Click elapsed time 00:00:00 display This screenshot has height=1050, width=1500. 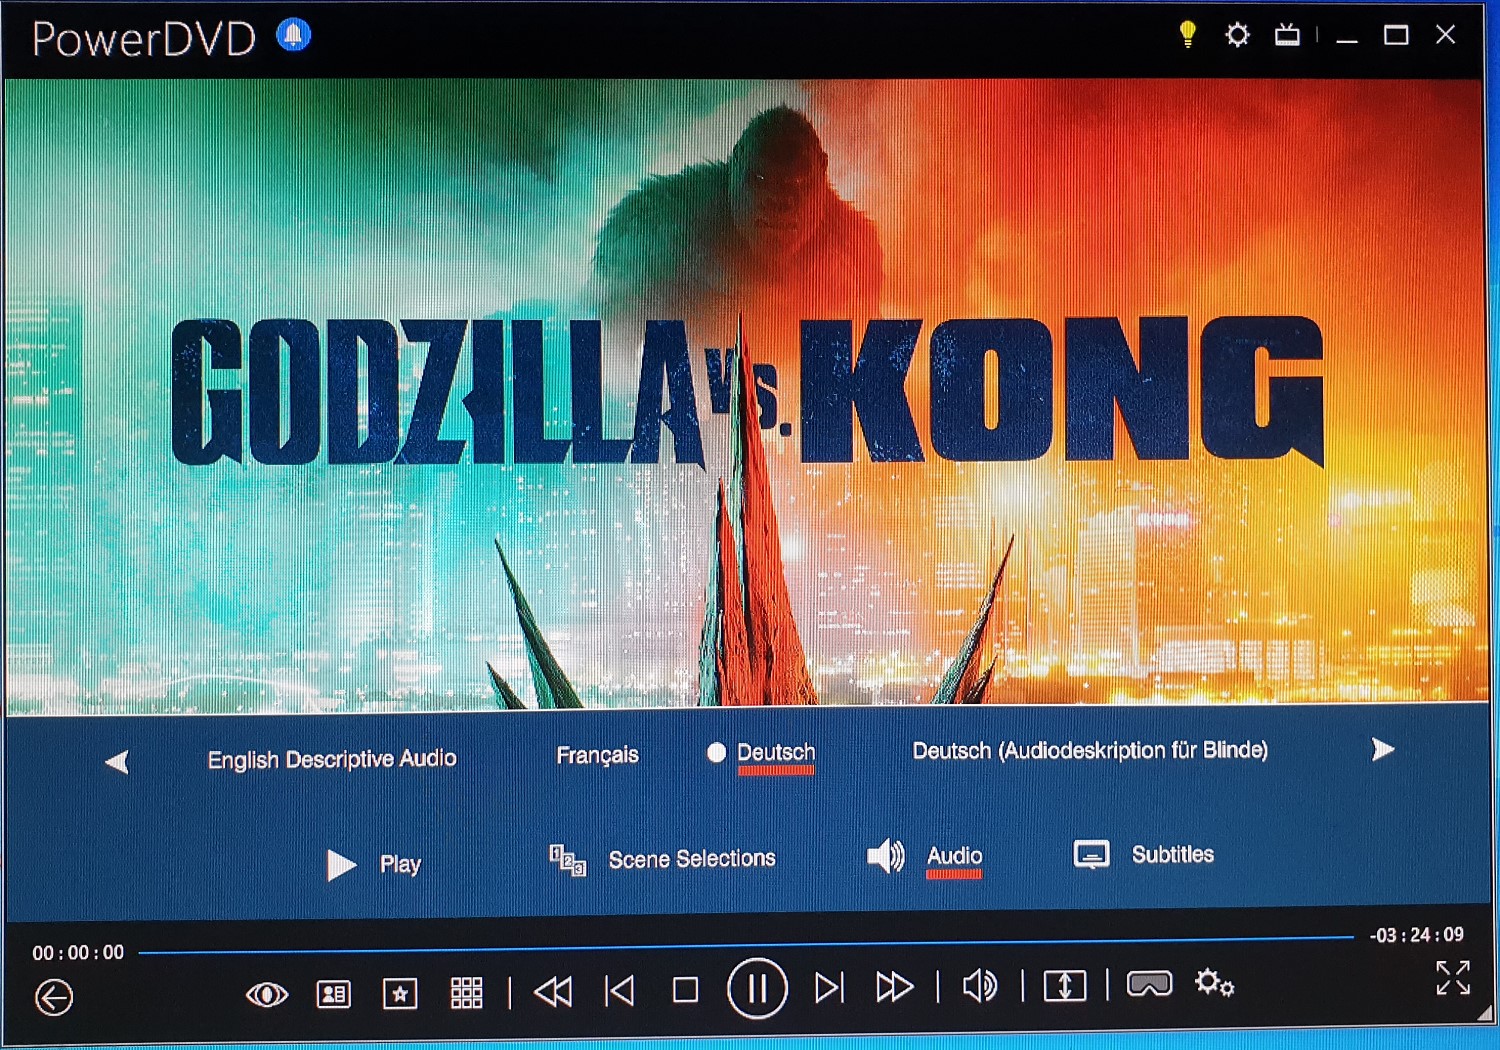[78, 953]
